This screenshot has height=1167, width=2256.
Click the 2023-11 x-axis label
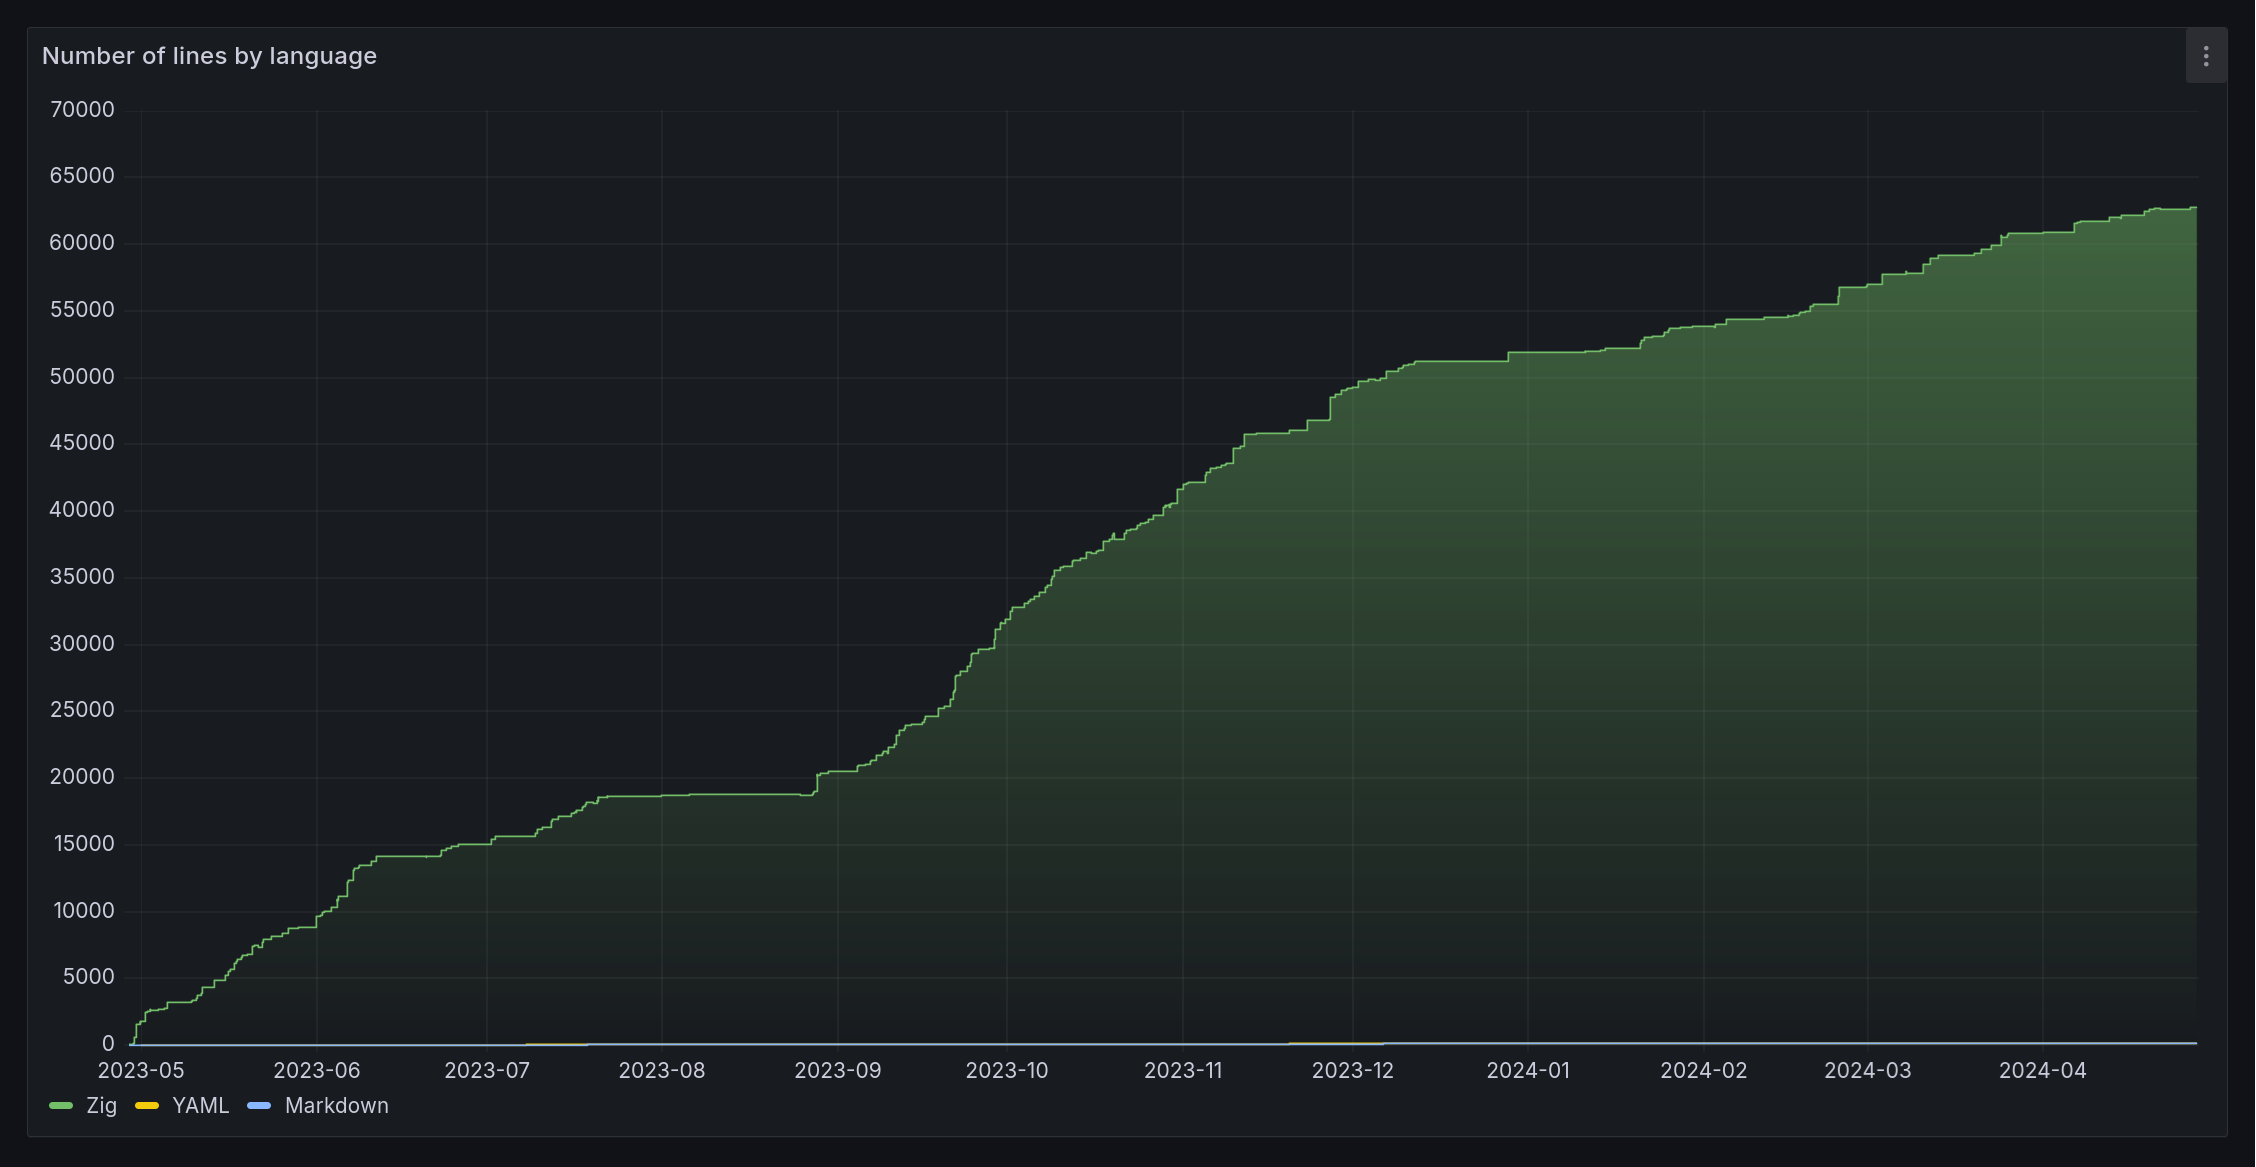(1183, 1071)
